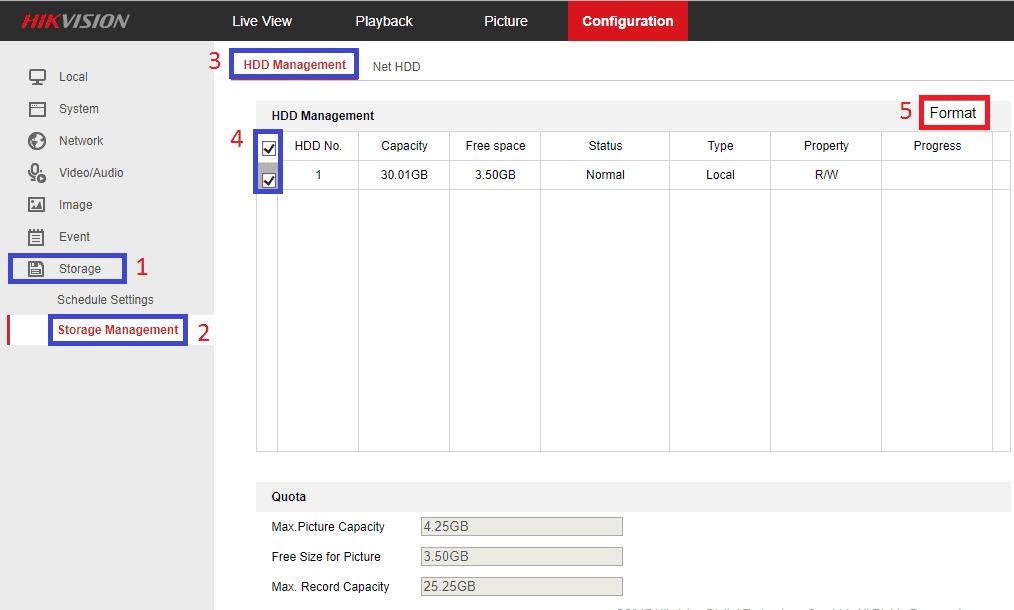Open Event settings in sidebar
Viewport: 1014px width, 610px height.
pos(74,237)
